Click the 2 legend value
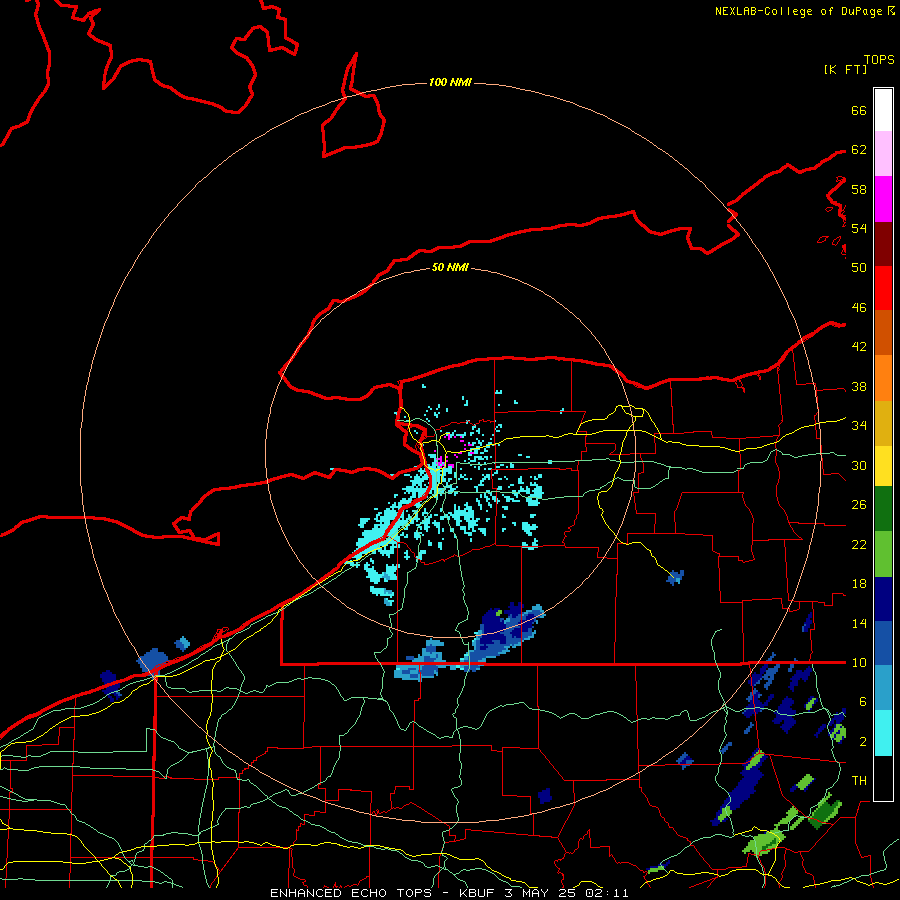900x900 pixels. (863, 742)
